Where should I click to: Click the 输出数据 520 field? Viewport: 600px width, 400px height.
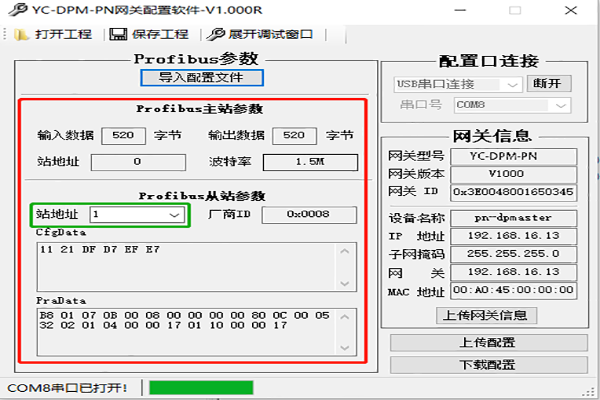294,136
